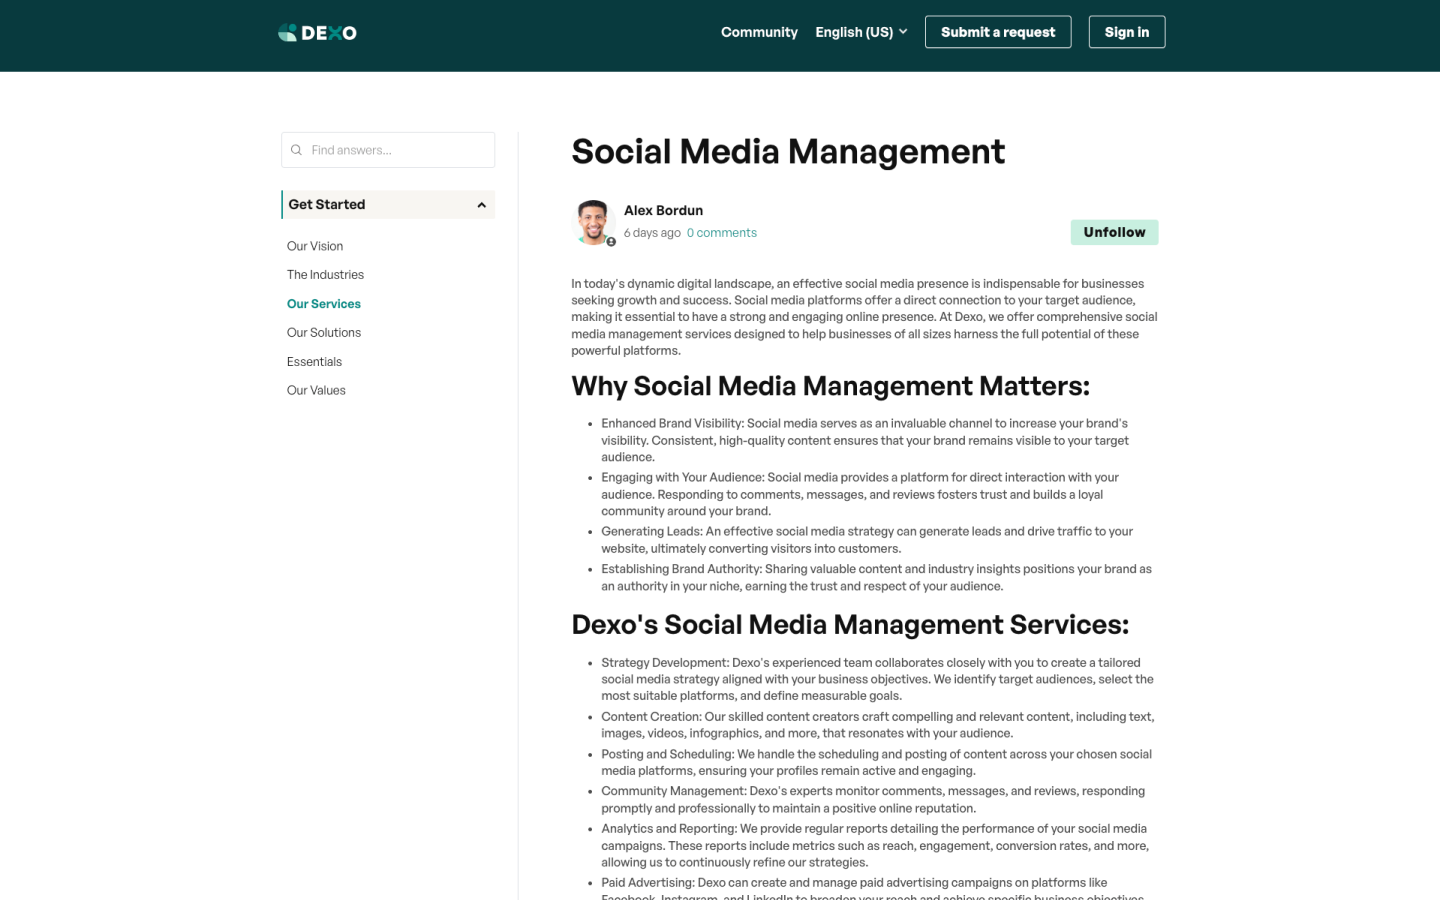Click the Social Media Management page title
The image size is (1440, 900).
coord(788,152)
